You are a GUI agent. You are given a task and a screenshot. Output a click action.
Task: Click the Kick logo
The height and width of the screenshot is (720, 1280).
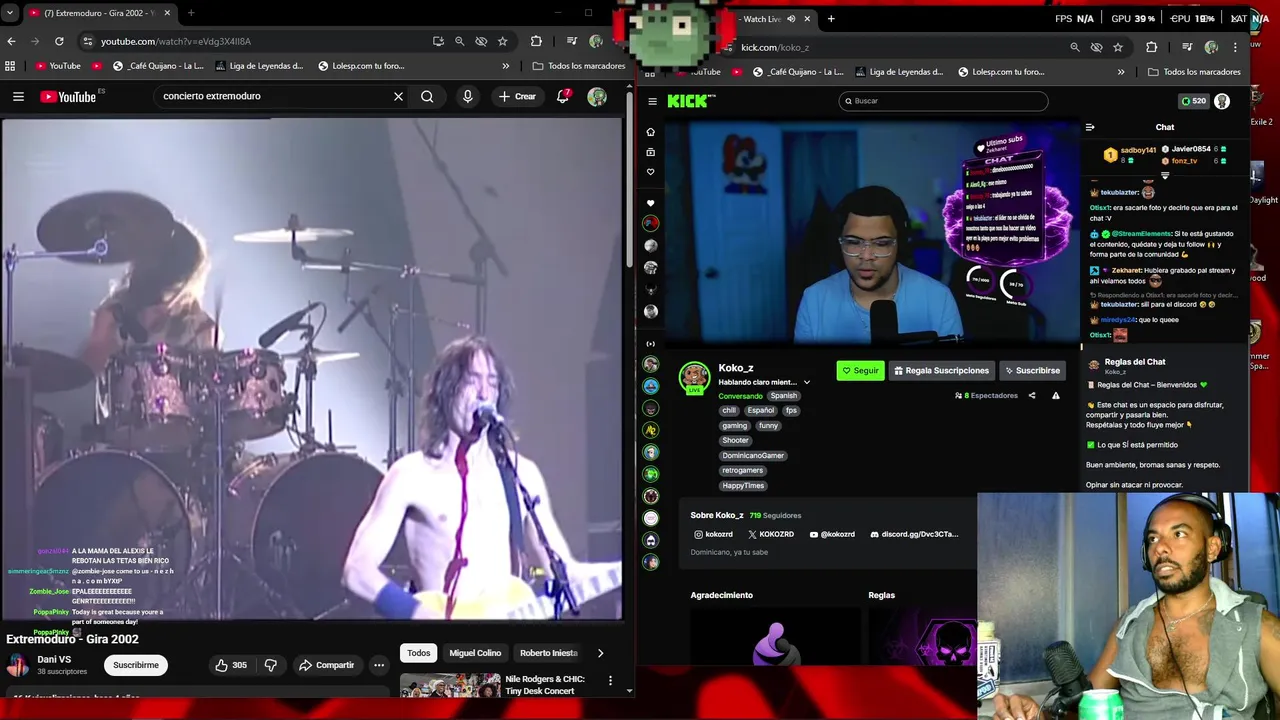pos(691,100)
